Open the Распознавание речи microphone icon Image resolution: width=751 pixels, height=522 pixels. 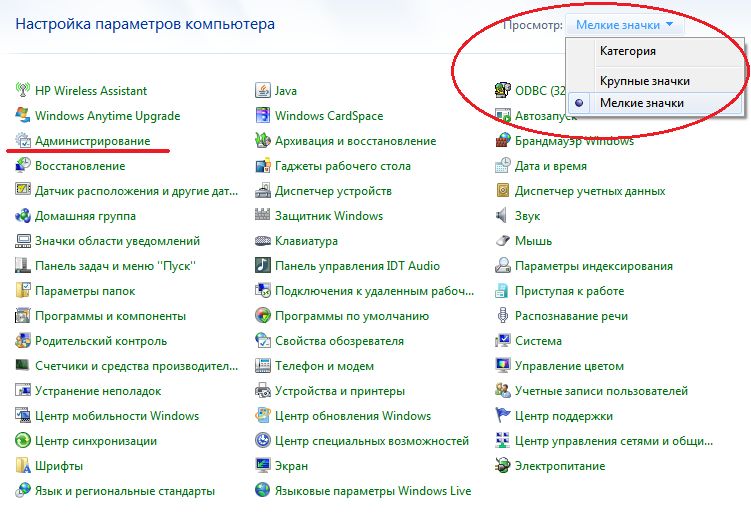(x=502, y=316)
